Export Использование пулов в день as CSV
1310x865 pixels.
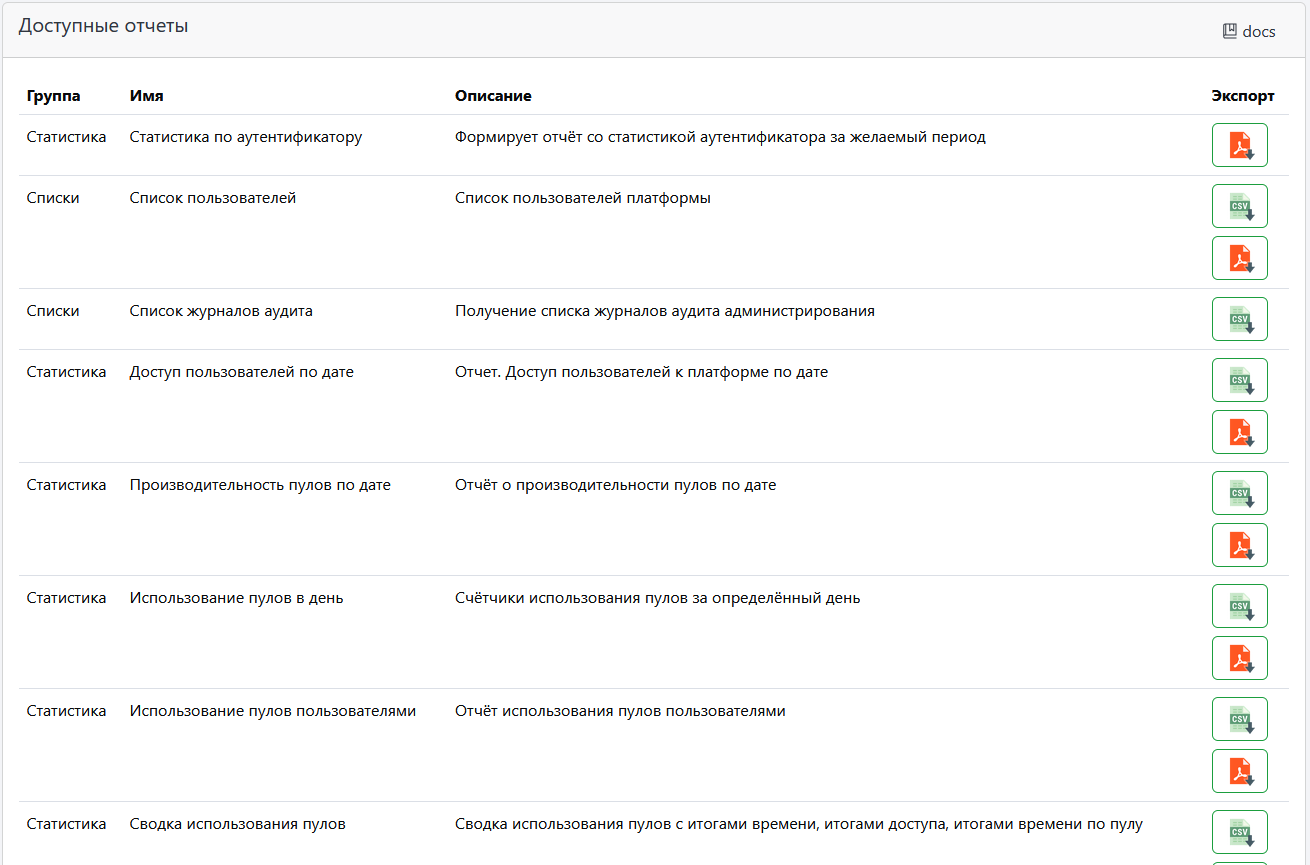pyautogui.click(x=1239, y=606)
